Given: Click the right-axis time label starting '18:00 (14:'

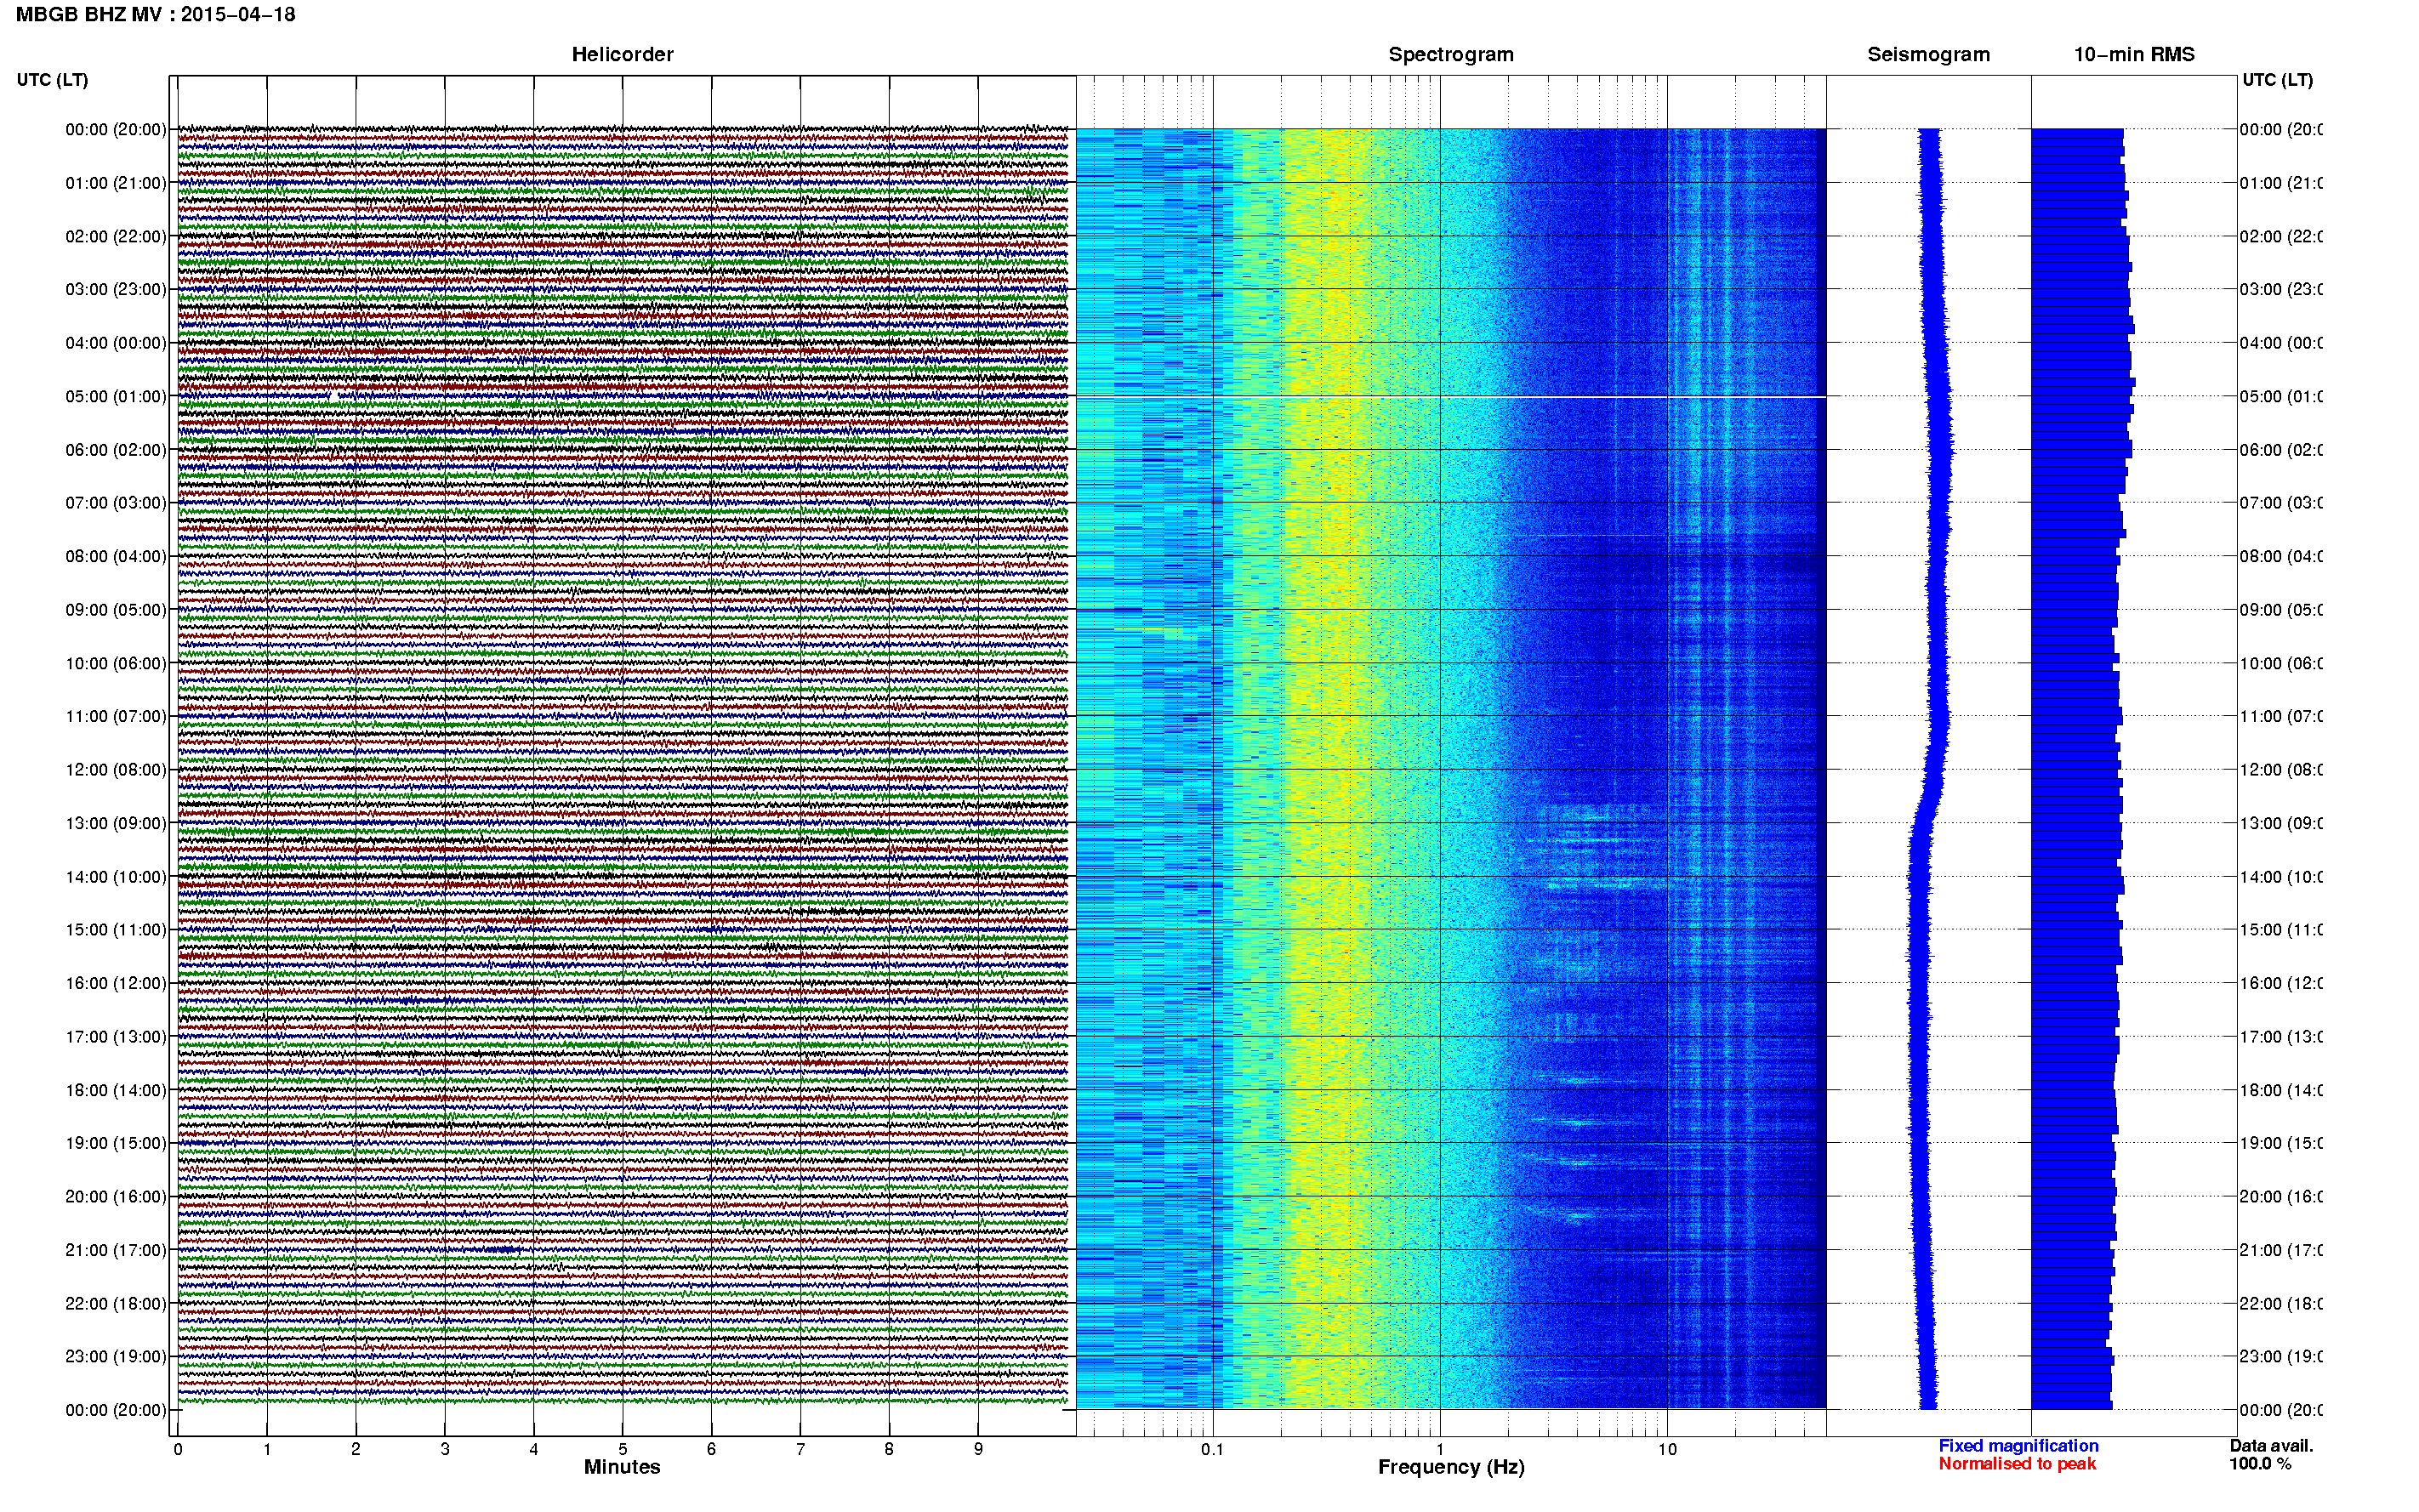Looking at the screenshot, I should click(x=2282, y=1091).
